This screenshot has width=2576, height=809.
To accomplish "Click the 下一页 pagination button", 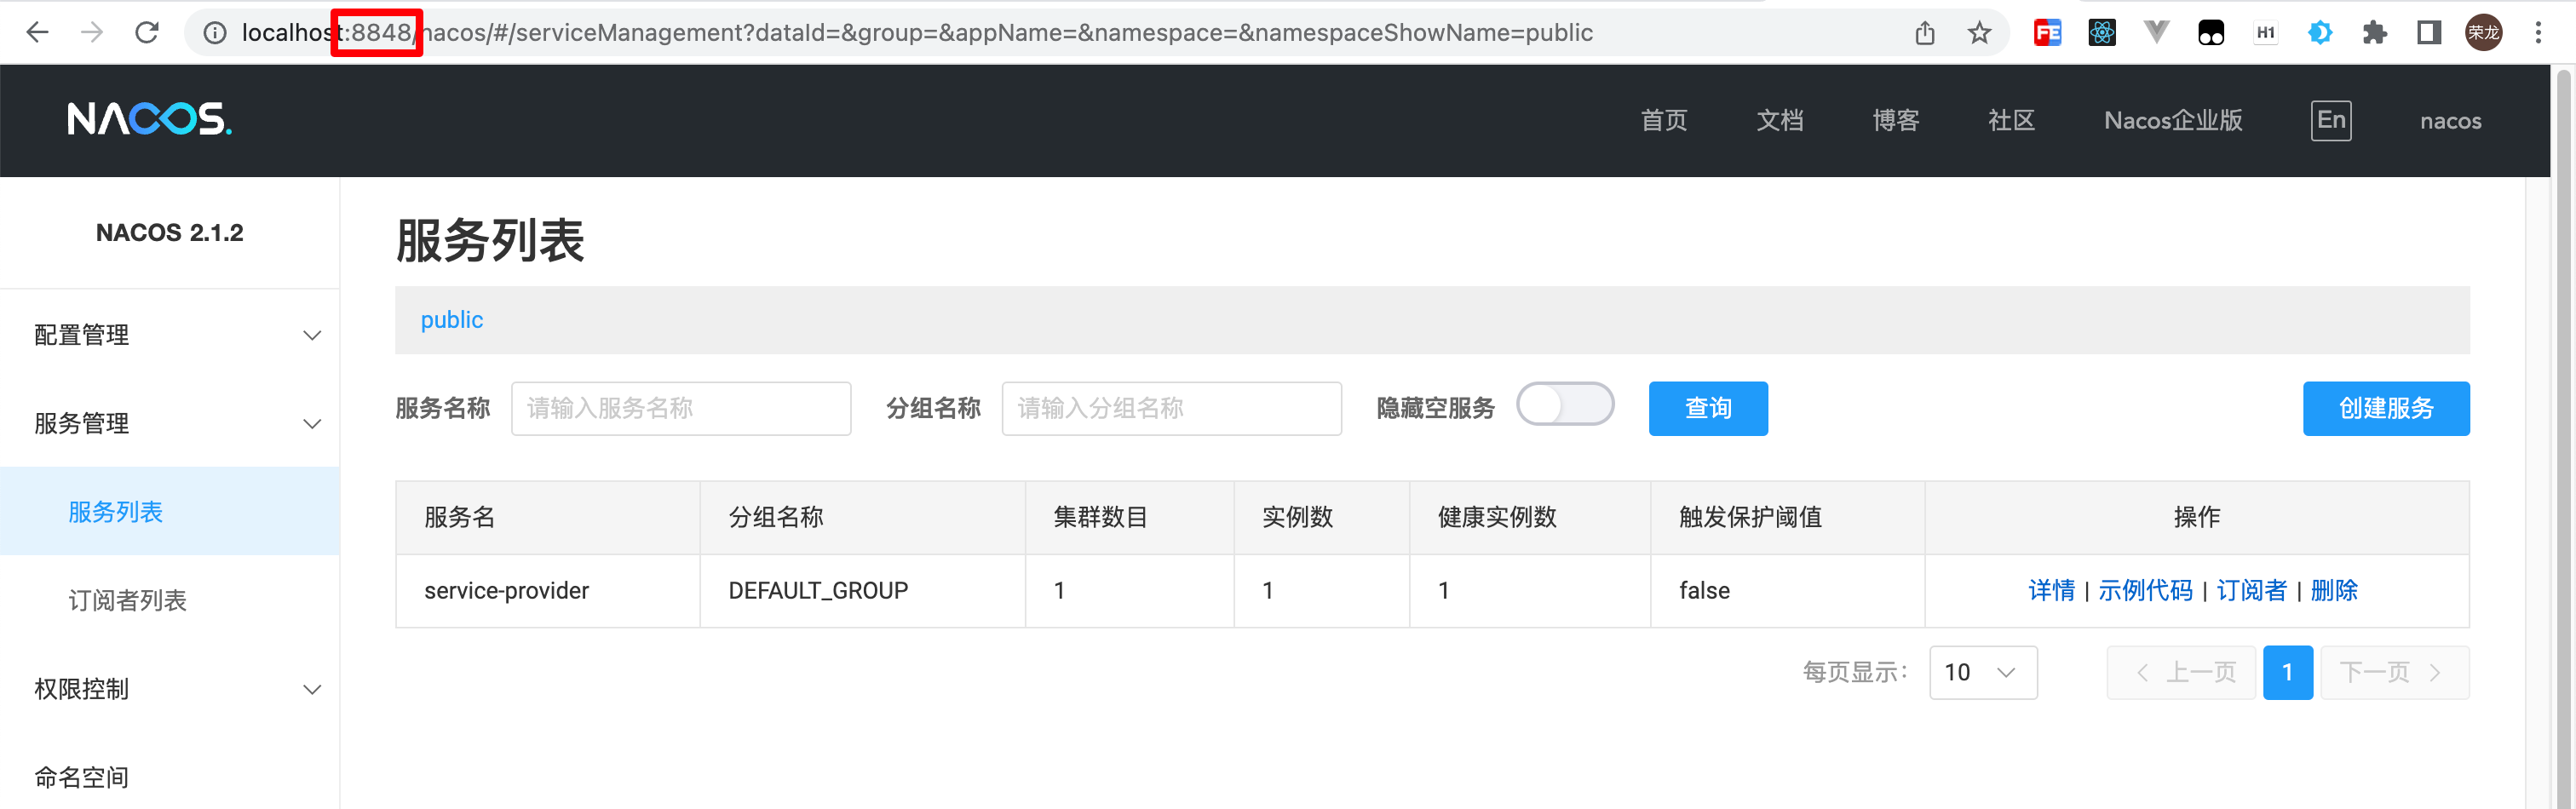I will point(2395,672).
